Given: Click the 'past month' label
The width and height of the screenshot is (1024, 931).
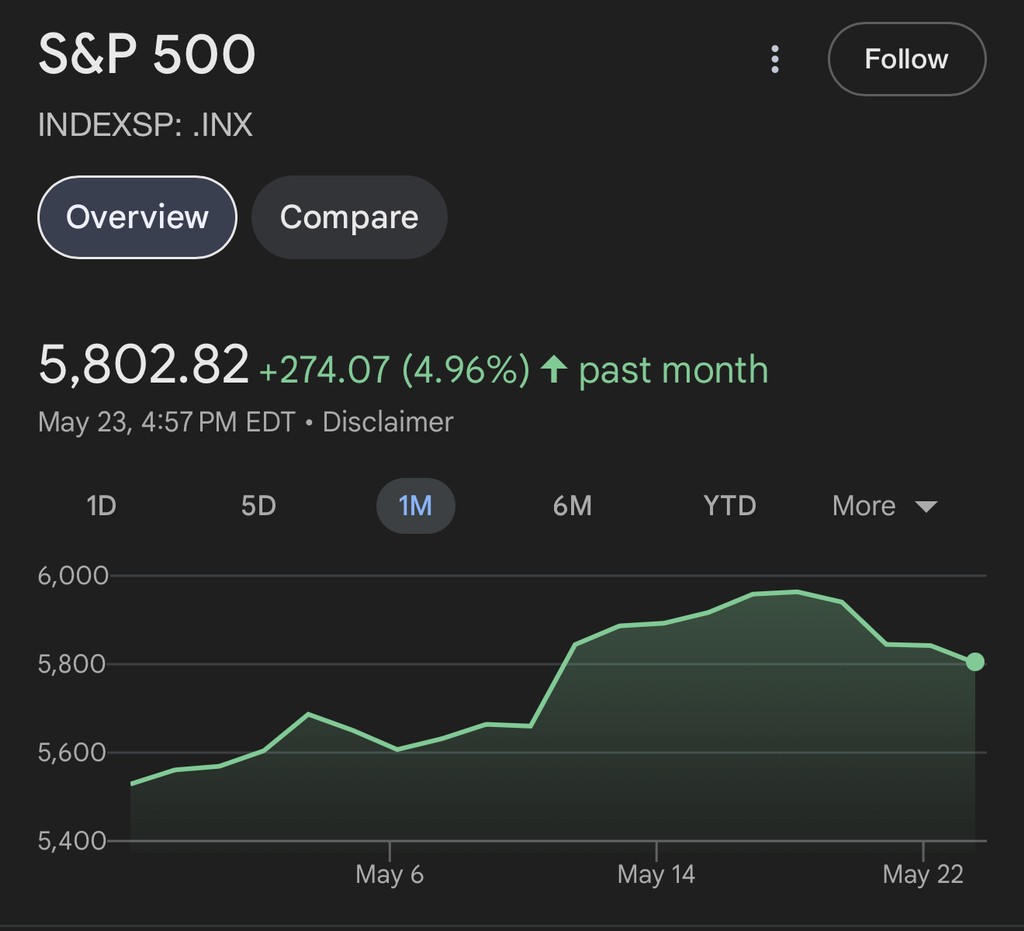Looking at the screenshot, I should click(673, 370).
